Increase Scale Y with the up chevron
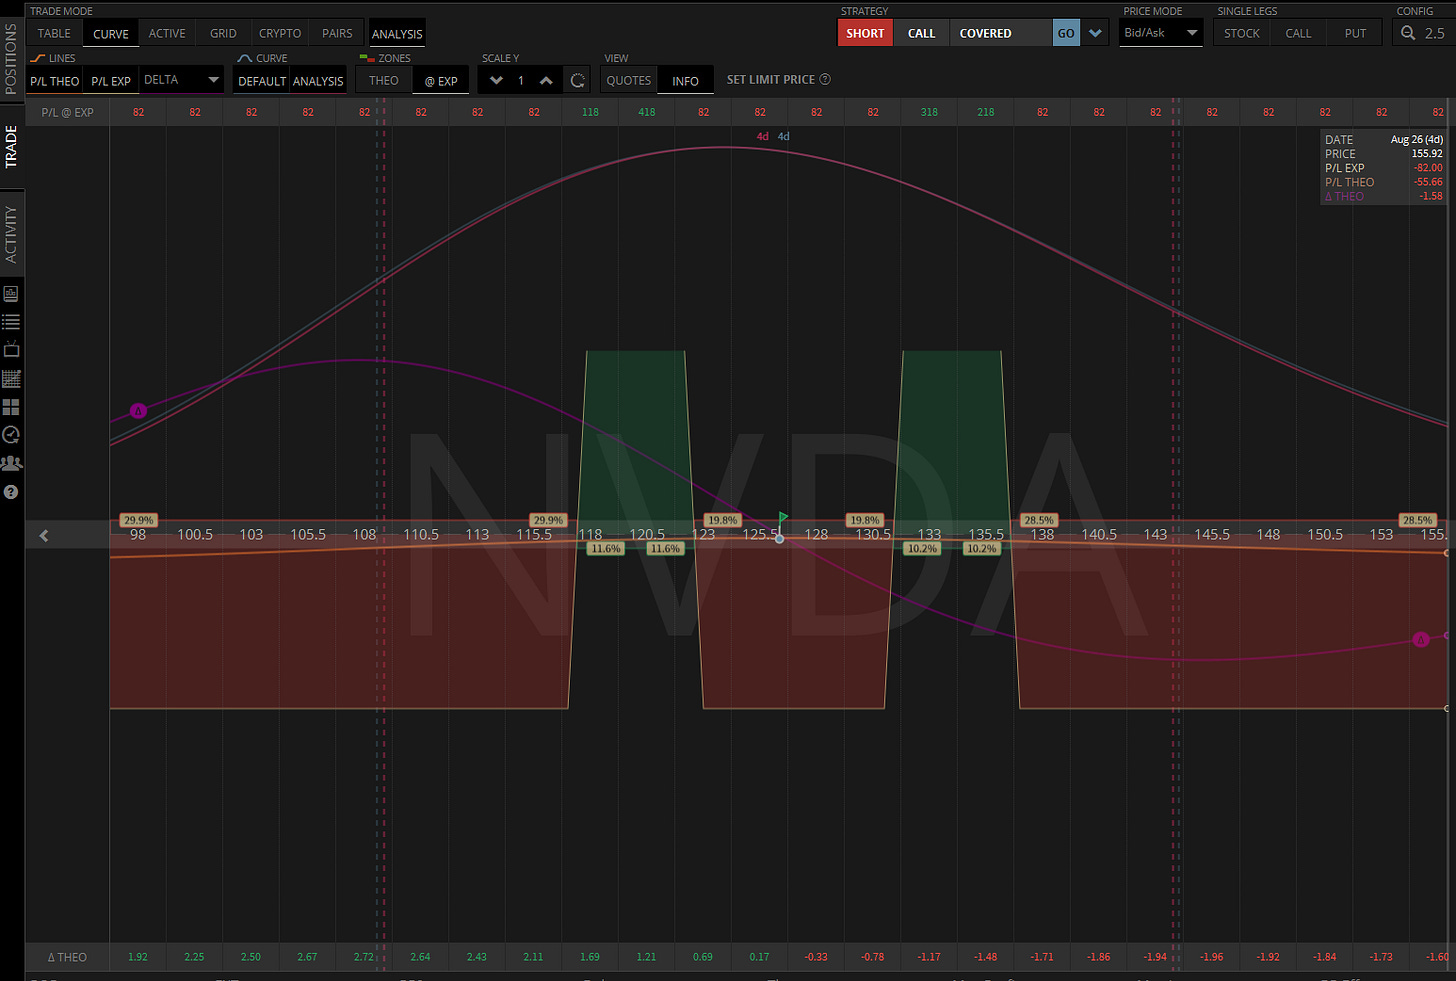The width and height of the screenshot is (1456, 981). point(546,81)
